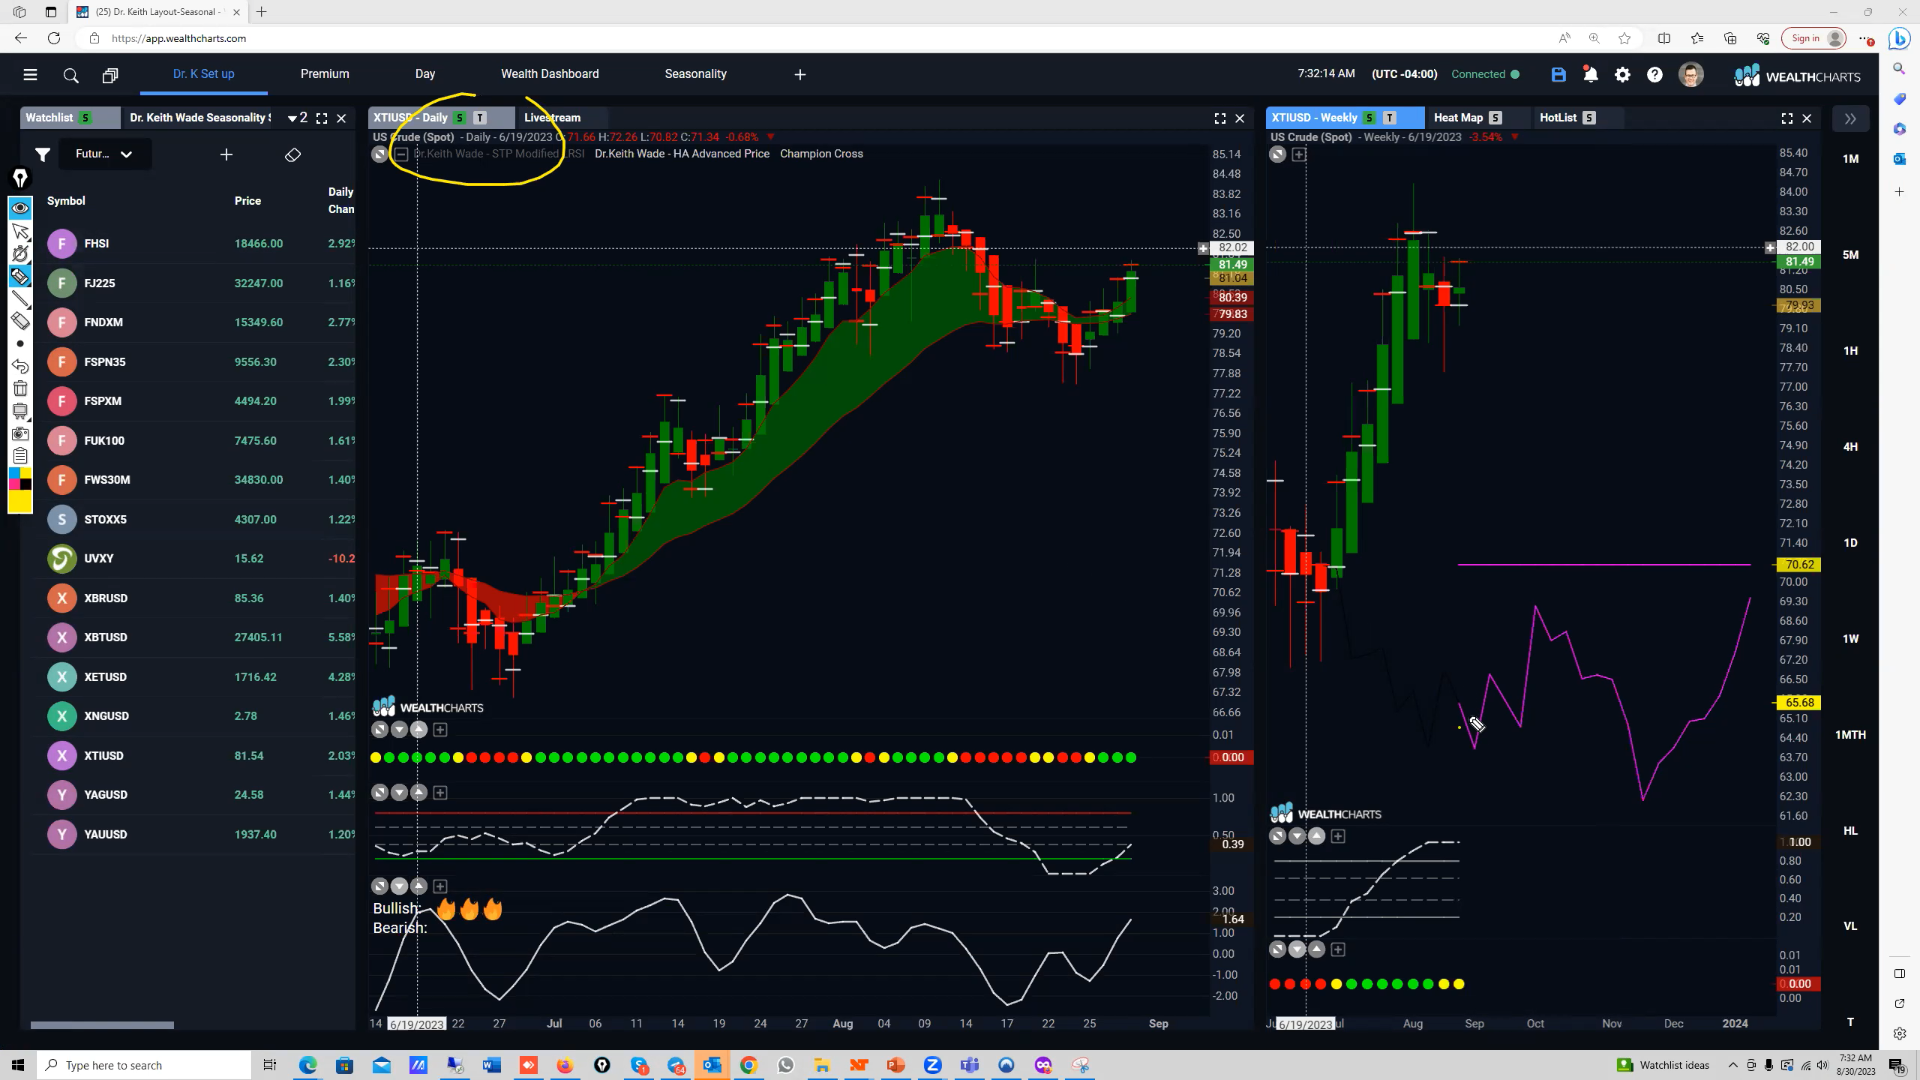This screenshot has width=1920, height=1080.
Task: Click the trash delete drawings icon
Action: (20, 388)
